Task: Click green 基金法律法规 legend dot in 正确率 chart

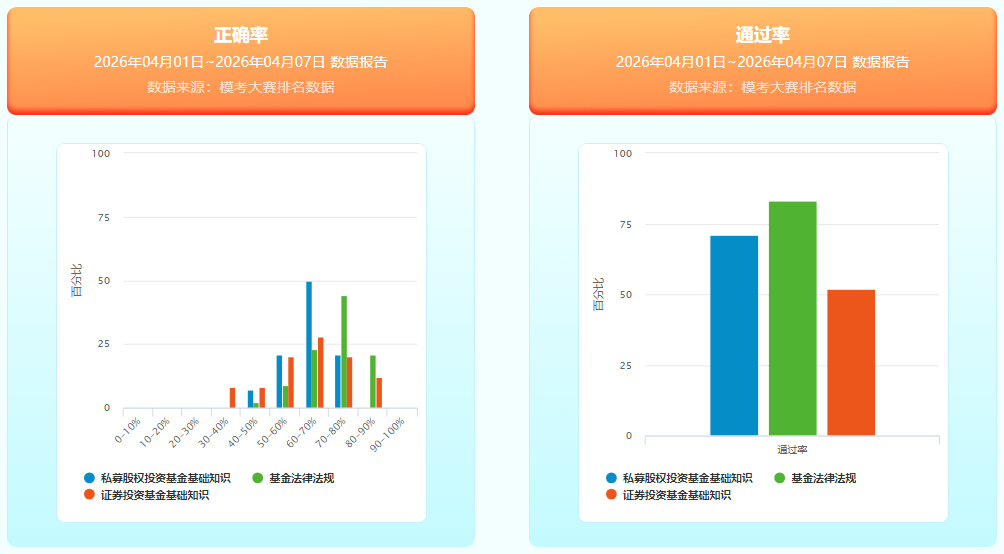Action: [258, 478]
